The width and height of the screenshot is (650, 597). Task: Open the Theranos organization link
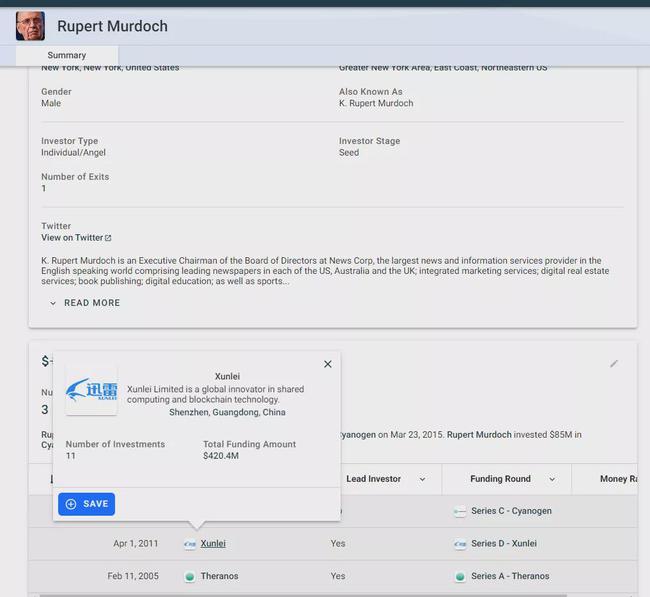220,576
